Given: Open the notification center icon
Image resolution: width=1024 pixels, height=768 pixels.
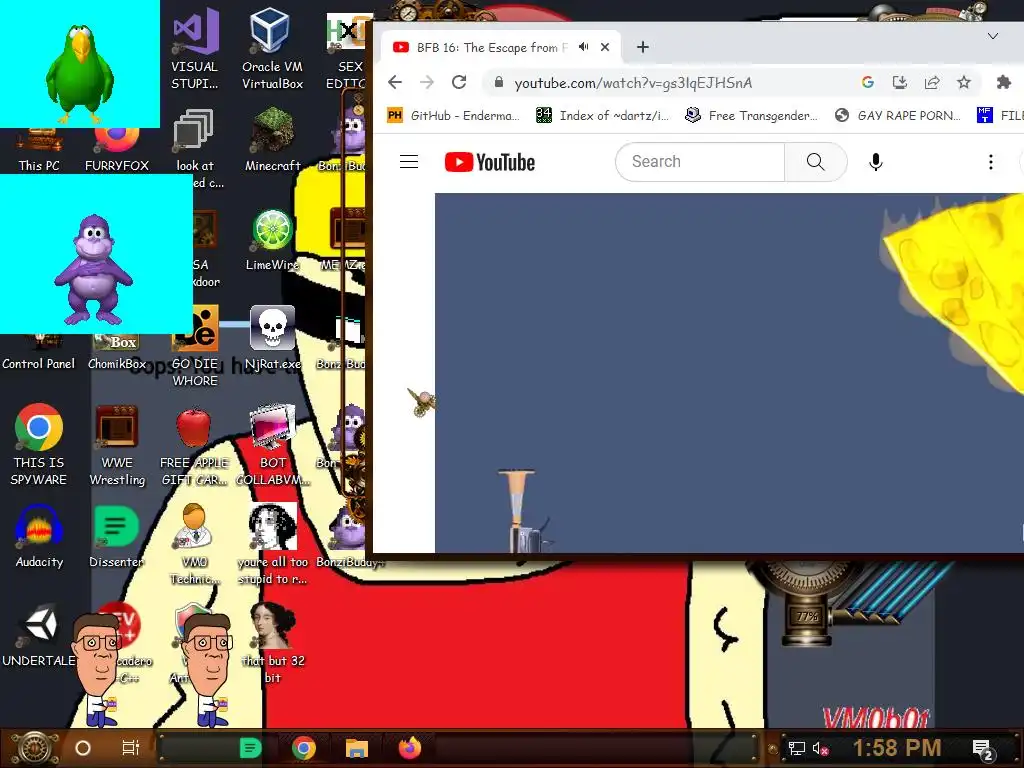Looking at the screenshot, I should click(x=982, y=750).
